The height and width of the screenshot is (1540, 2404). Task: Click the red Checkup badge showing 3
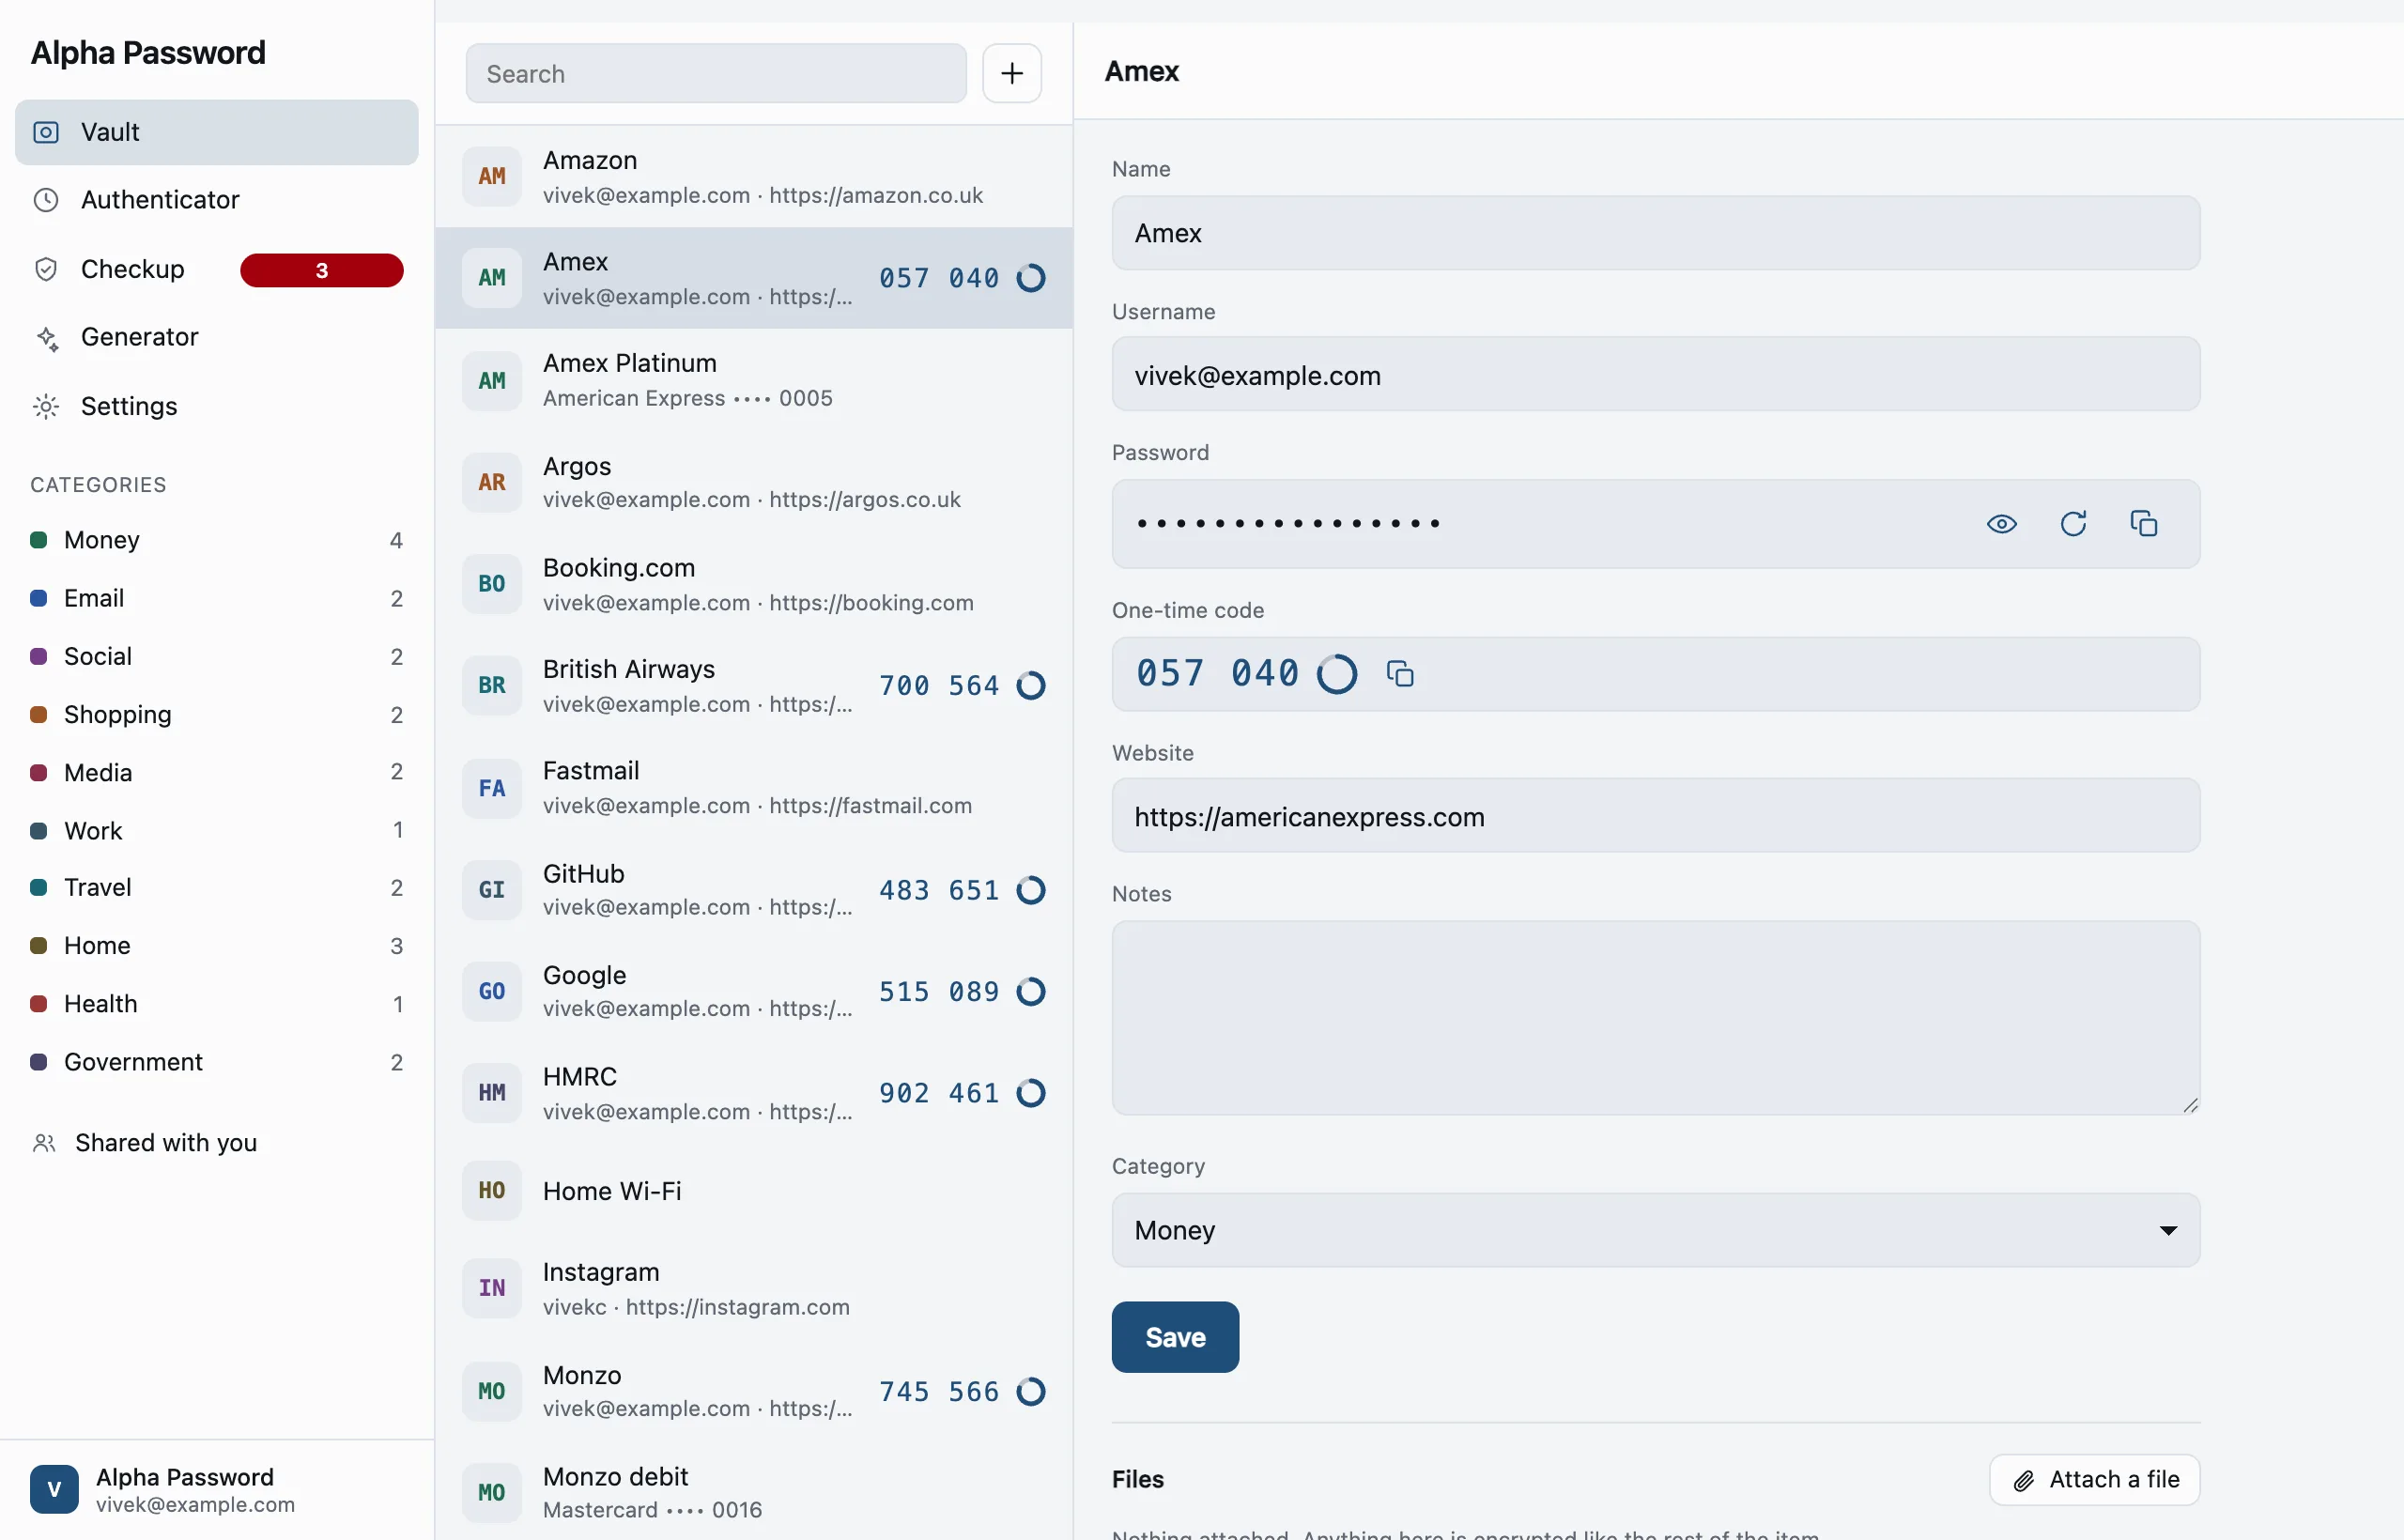coord(321,270)
